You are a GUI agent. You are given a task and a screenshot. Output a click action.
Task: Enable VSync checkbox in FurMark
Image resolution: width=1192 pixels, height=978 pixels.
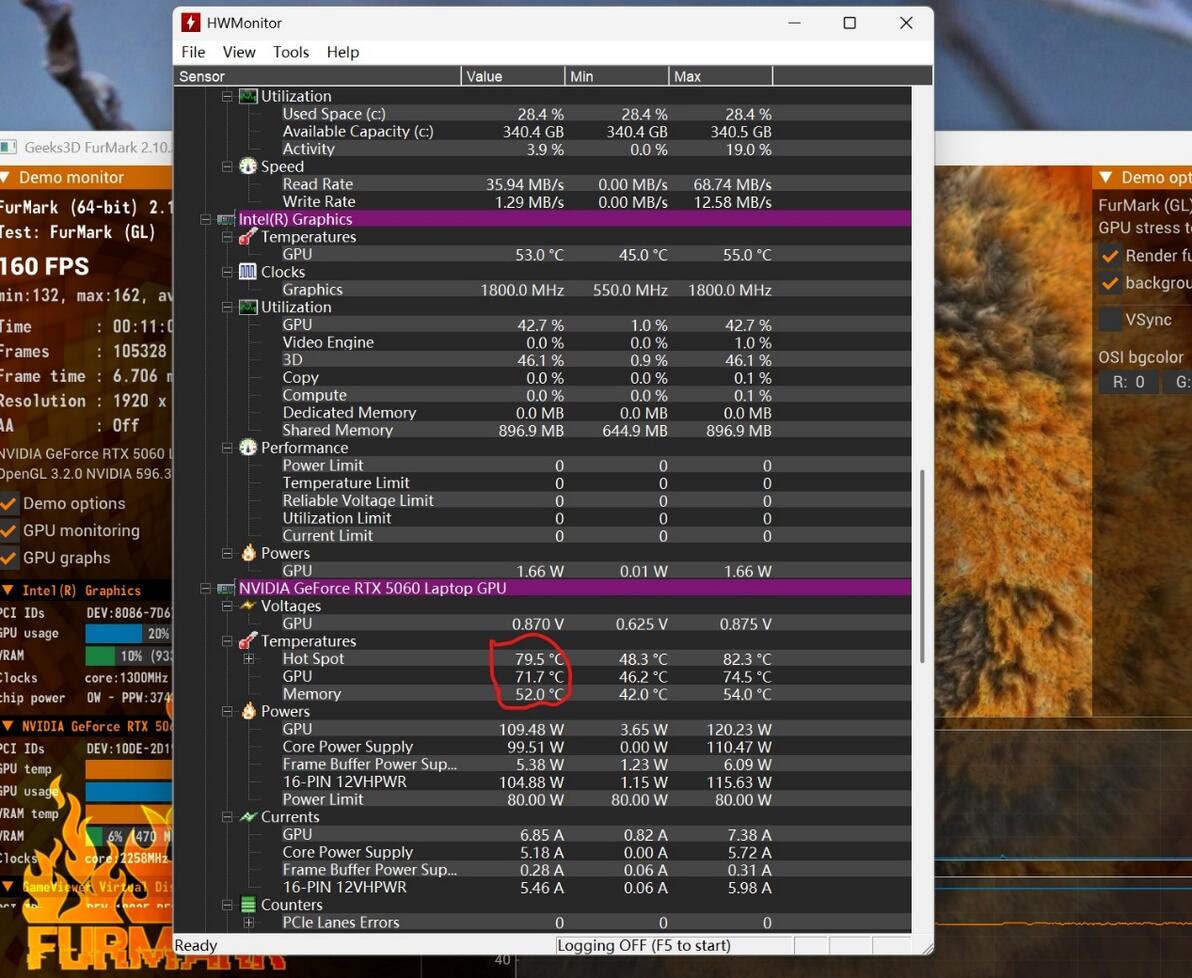tap(1111, 319)
